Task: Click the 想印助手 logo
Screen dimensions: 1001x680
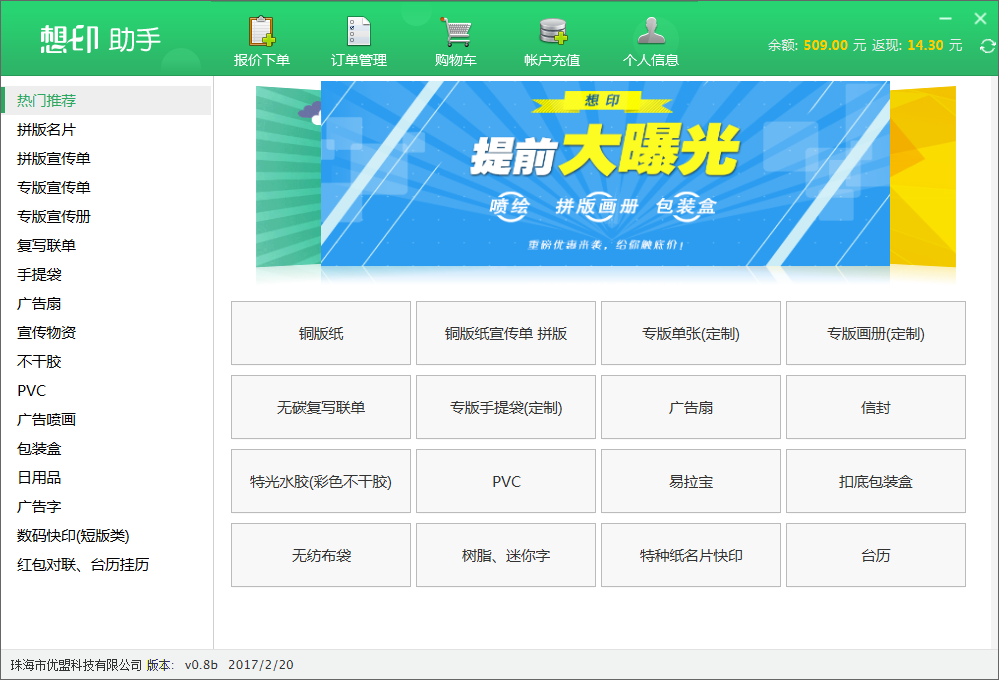Action: tap(100, 40)
